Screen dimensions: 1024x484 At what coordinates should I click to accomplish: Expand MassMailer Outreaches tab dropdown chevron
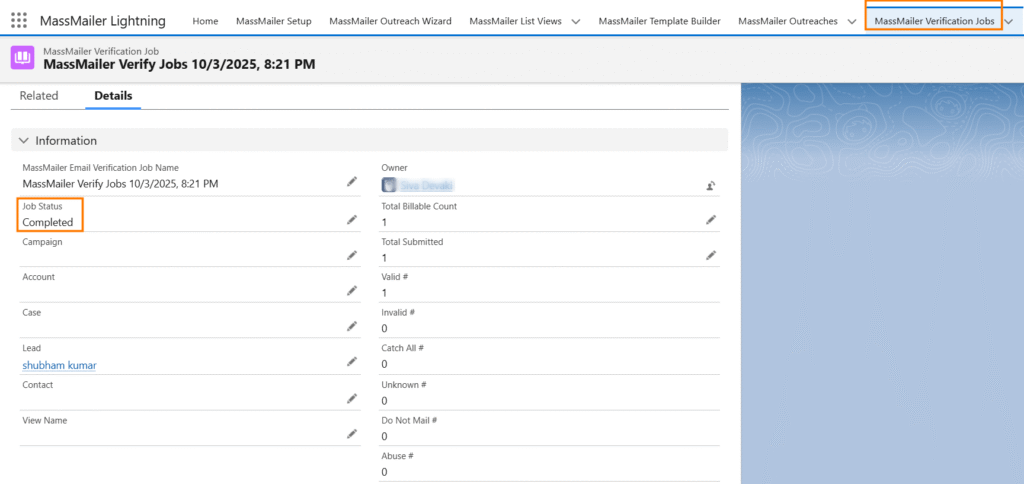(x=851, y=22)
